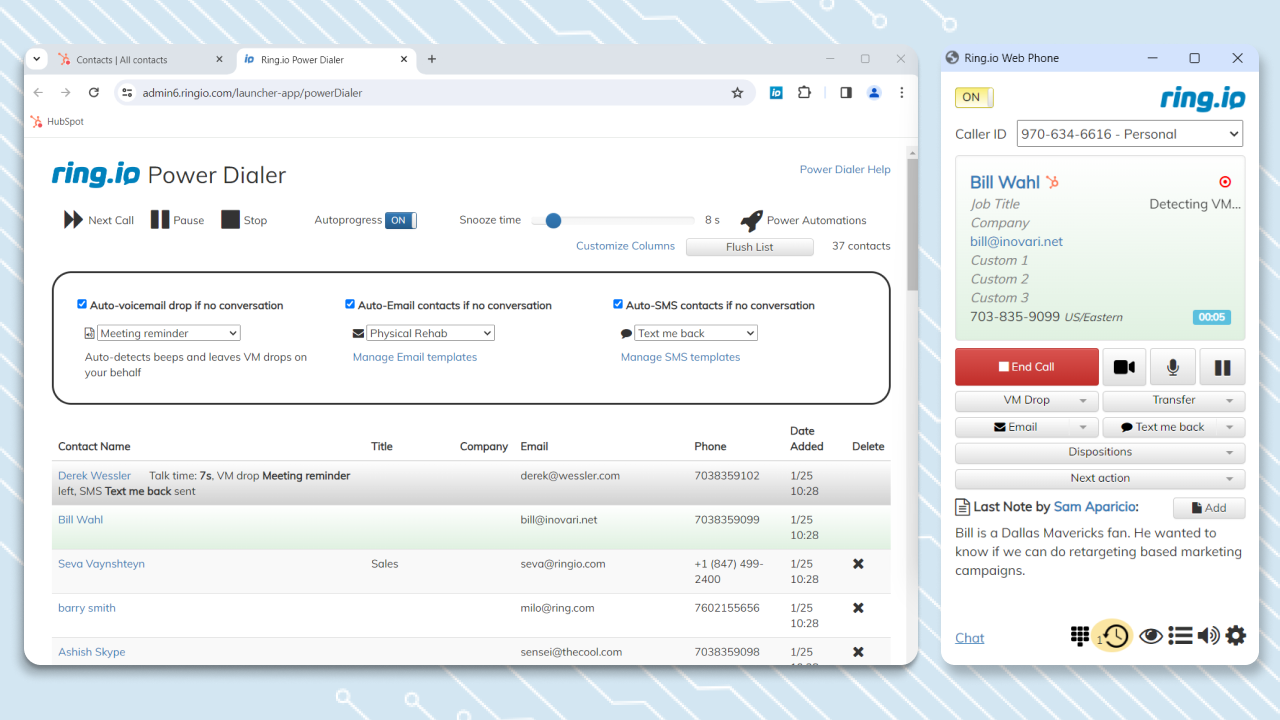Uncheck Auto-SMS contacts if no conversation
This screenshot has height=720, width=1280.
pyautogui.click(x=618, y=305)
